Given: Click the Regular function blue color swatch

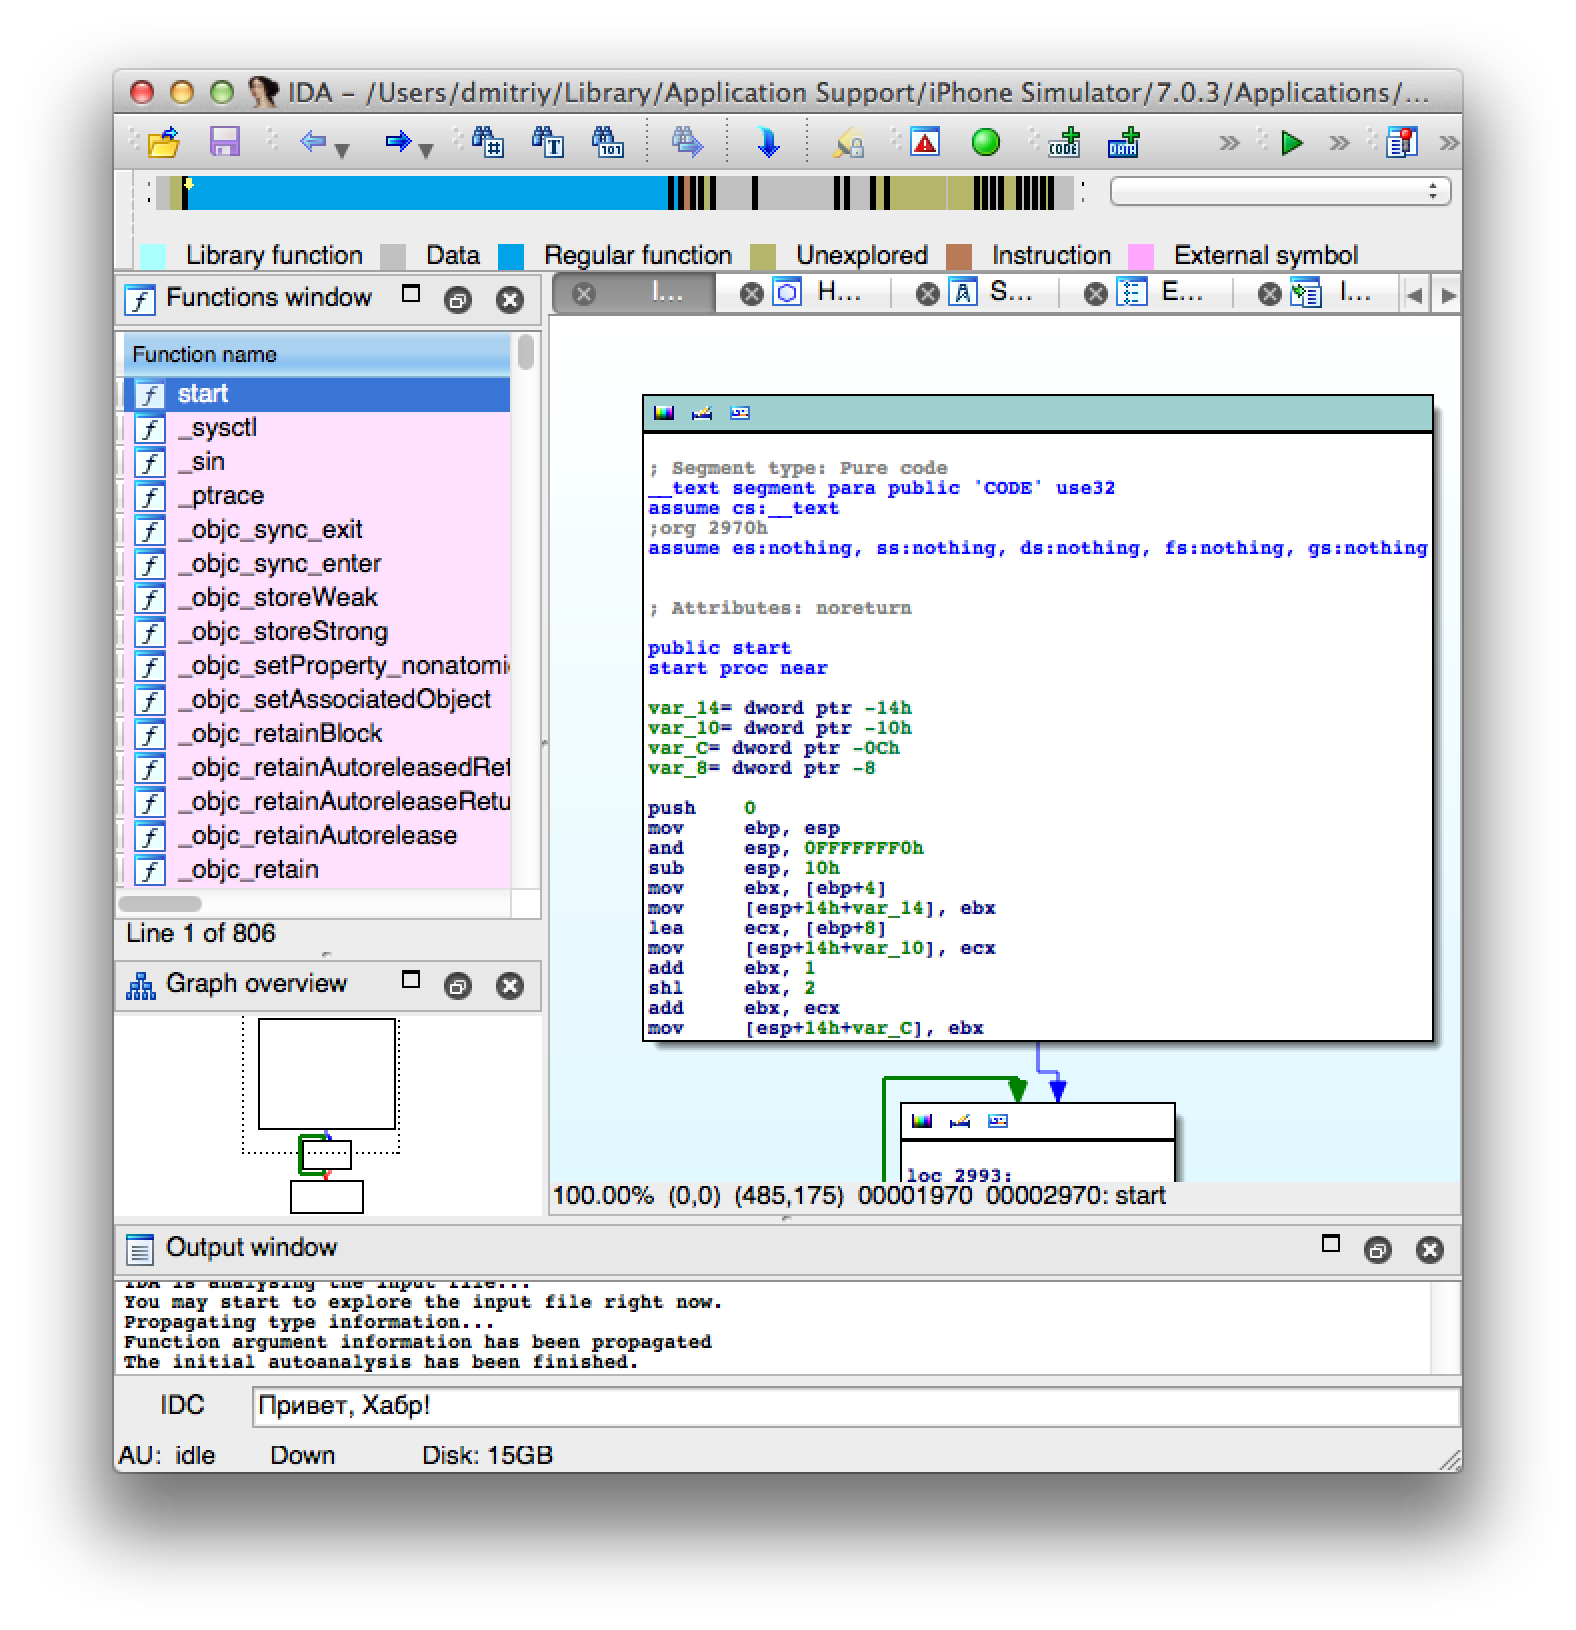Looking at the screenshot, I should point(512,257).
